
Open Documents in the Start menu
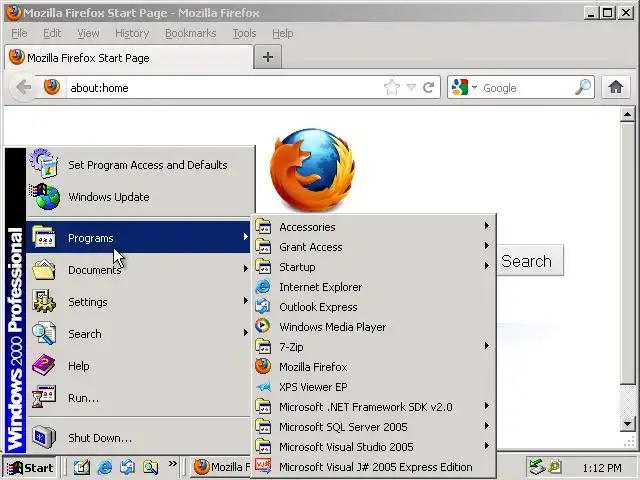(139, 270)
